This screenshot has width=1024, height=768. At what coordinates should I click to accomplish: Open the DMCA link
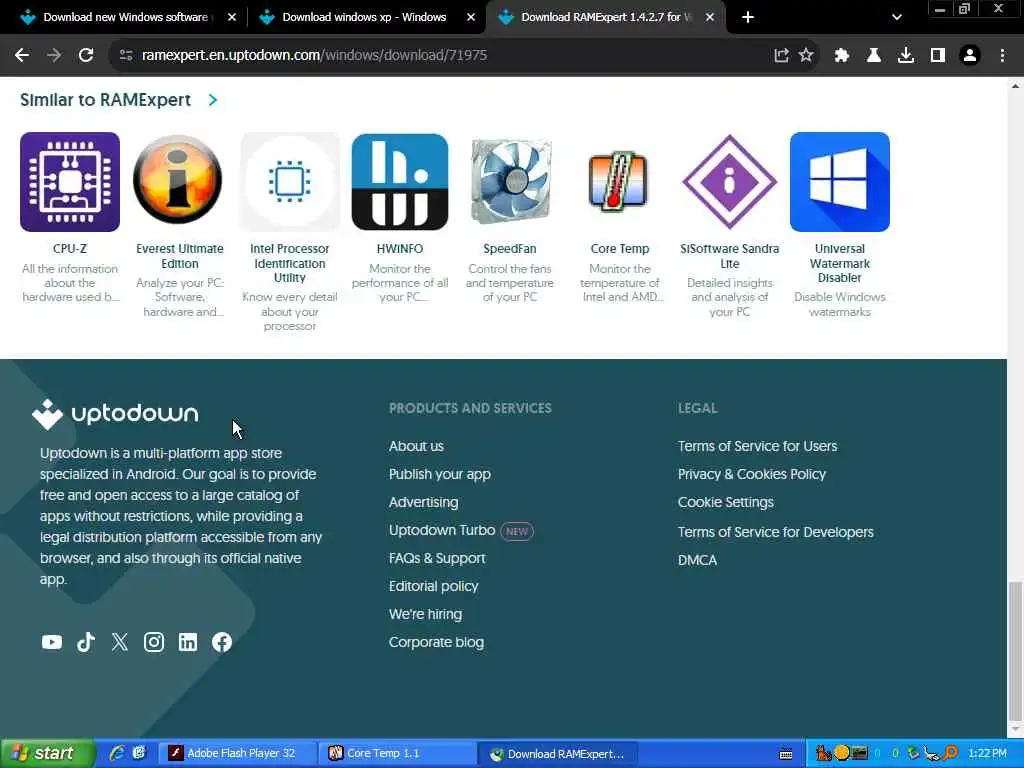click(697, 560)
